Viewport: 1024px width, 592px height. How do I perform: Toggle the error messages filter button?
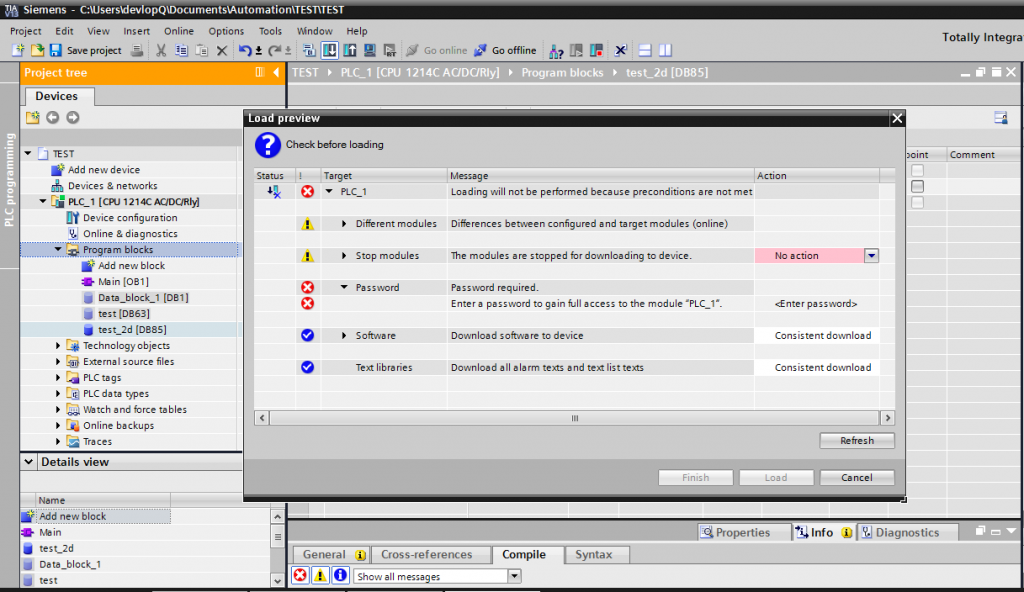pyautogui.click(x=300, y=576)
